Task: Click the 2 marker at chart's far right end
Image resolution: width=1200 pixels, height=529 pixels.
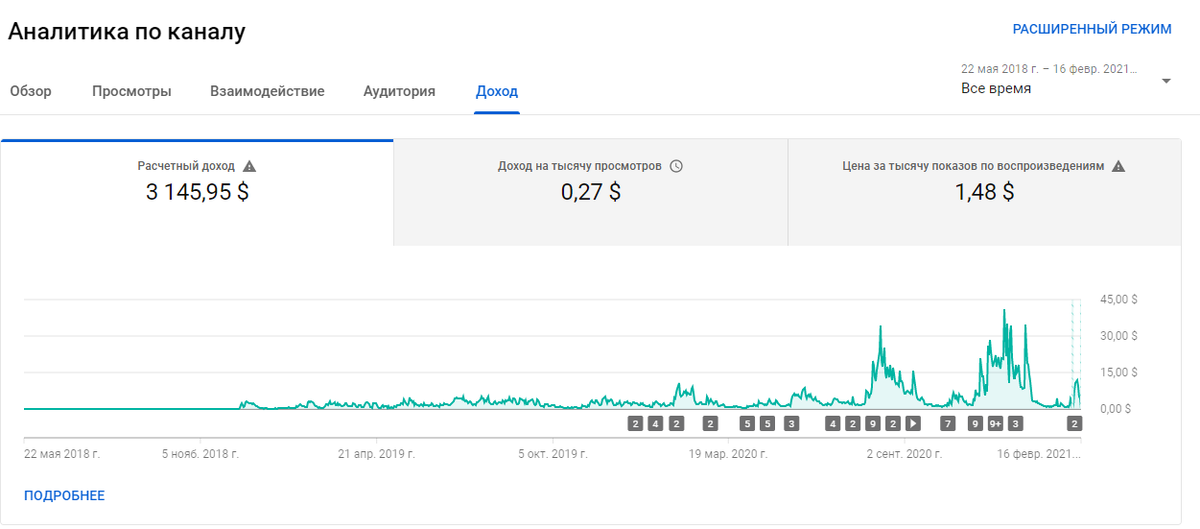Action: [1075, 424]
